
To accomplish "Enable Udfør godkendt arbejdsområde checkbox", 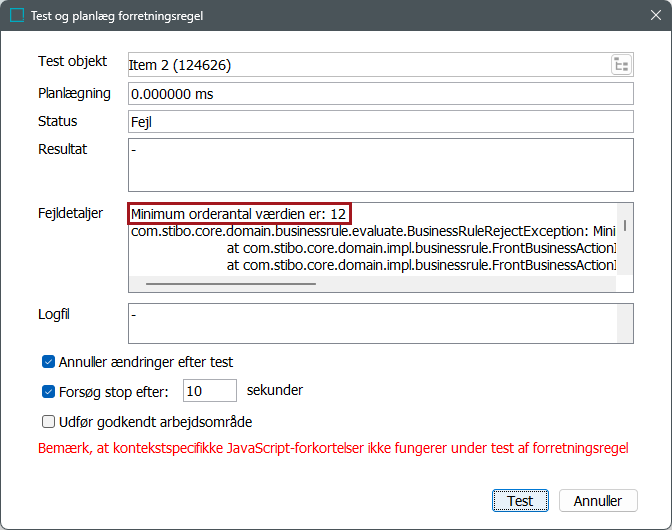I will coord(48,421).
